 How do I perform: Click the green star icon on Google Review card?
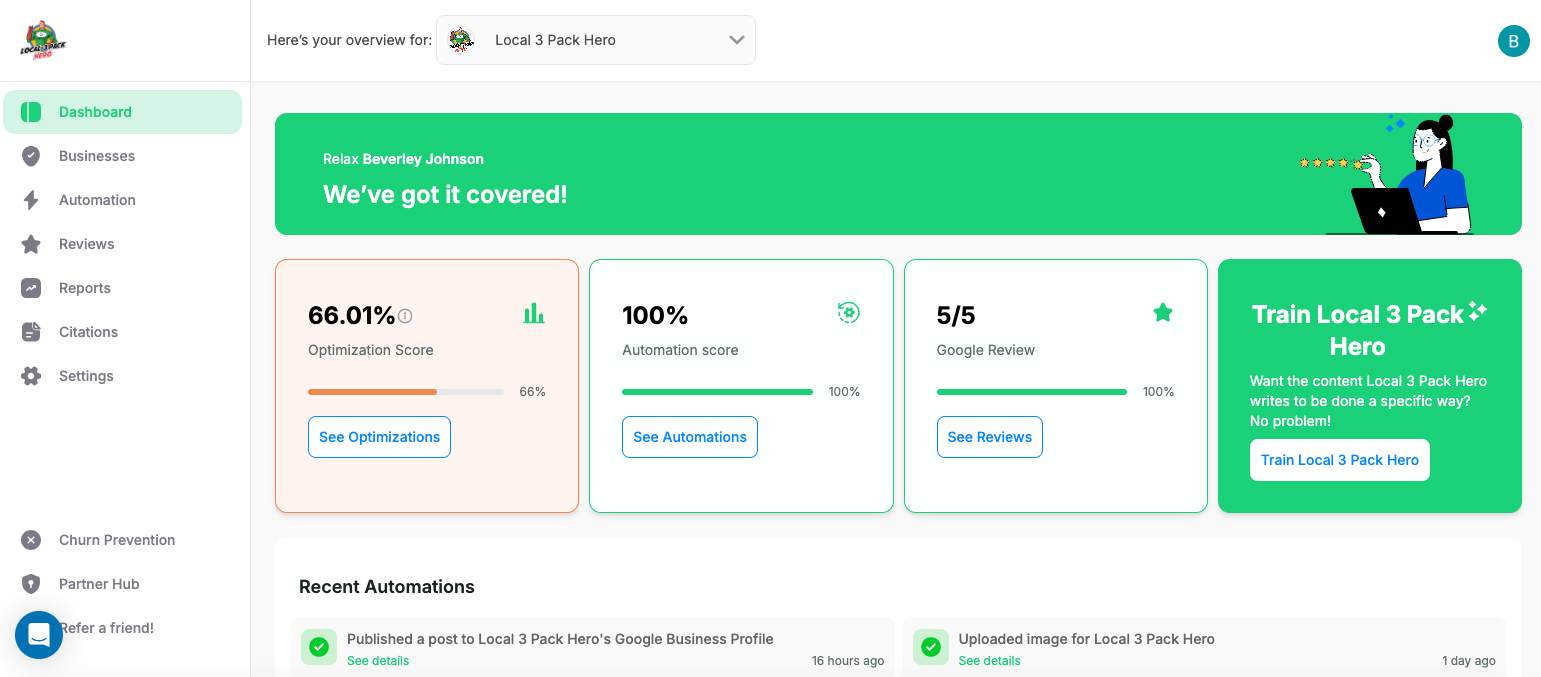tap(1162, 311)
